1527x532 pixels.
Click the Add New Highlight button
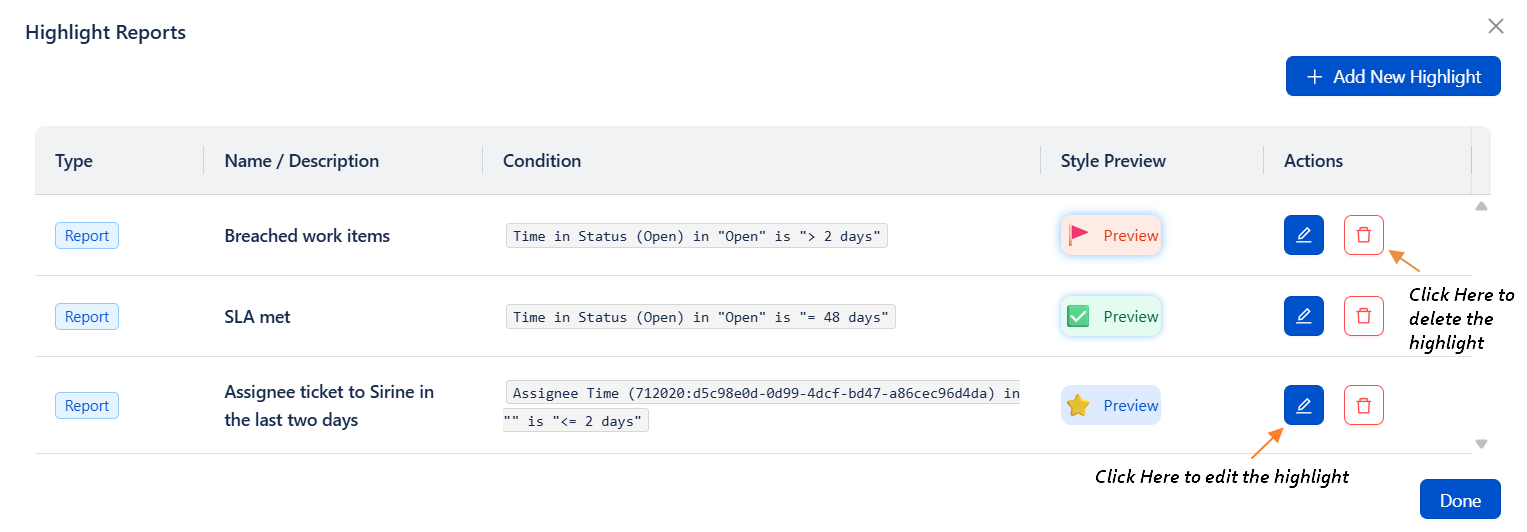1392,77
